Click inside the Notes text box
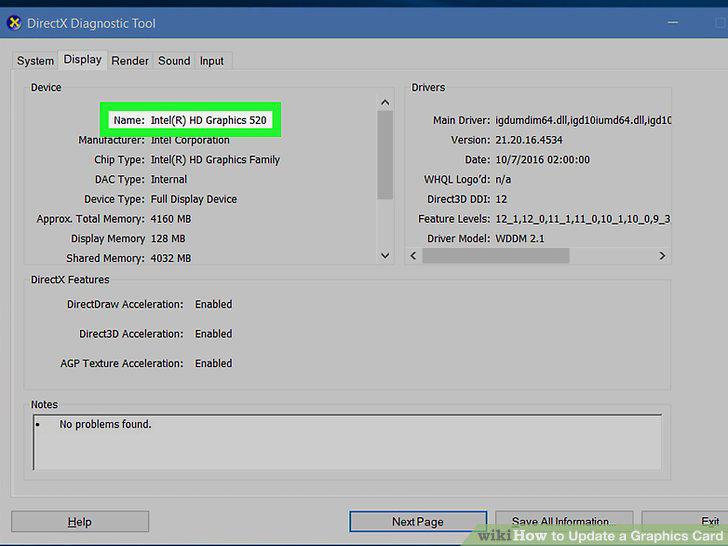The image size is (728, 546). click(x=347, y=442)
